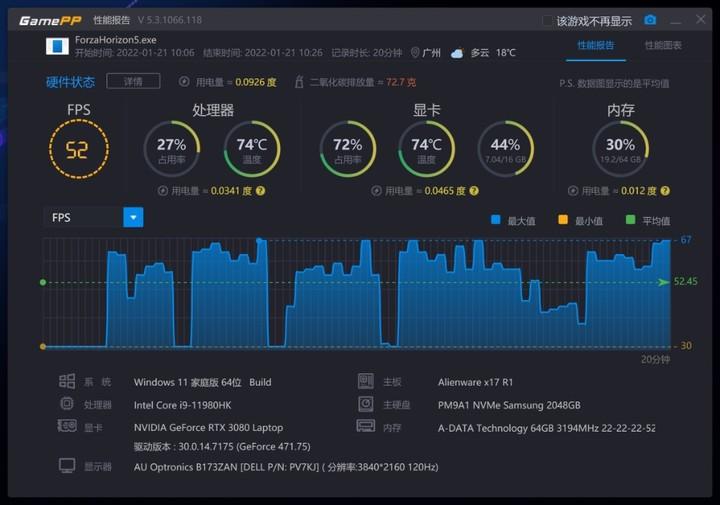
Task: Click the memory 30% usage gauge
Action: pyautogui.click(x=620, y=149)
